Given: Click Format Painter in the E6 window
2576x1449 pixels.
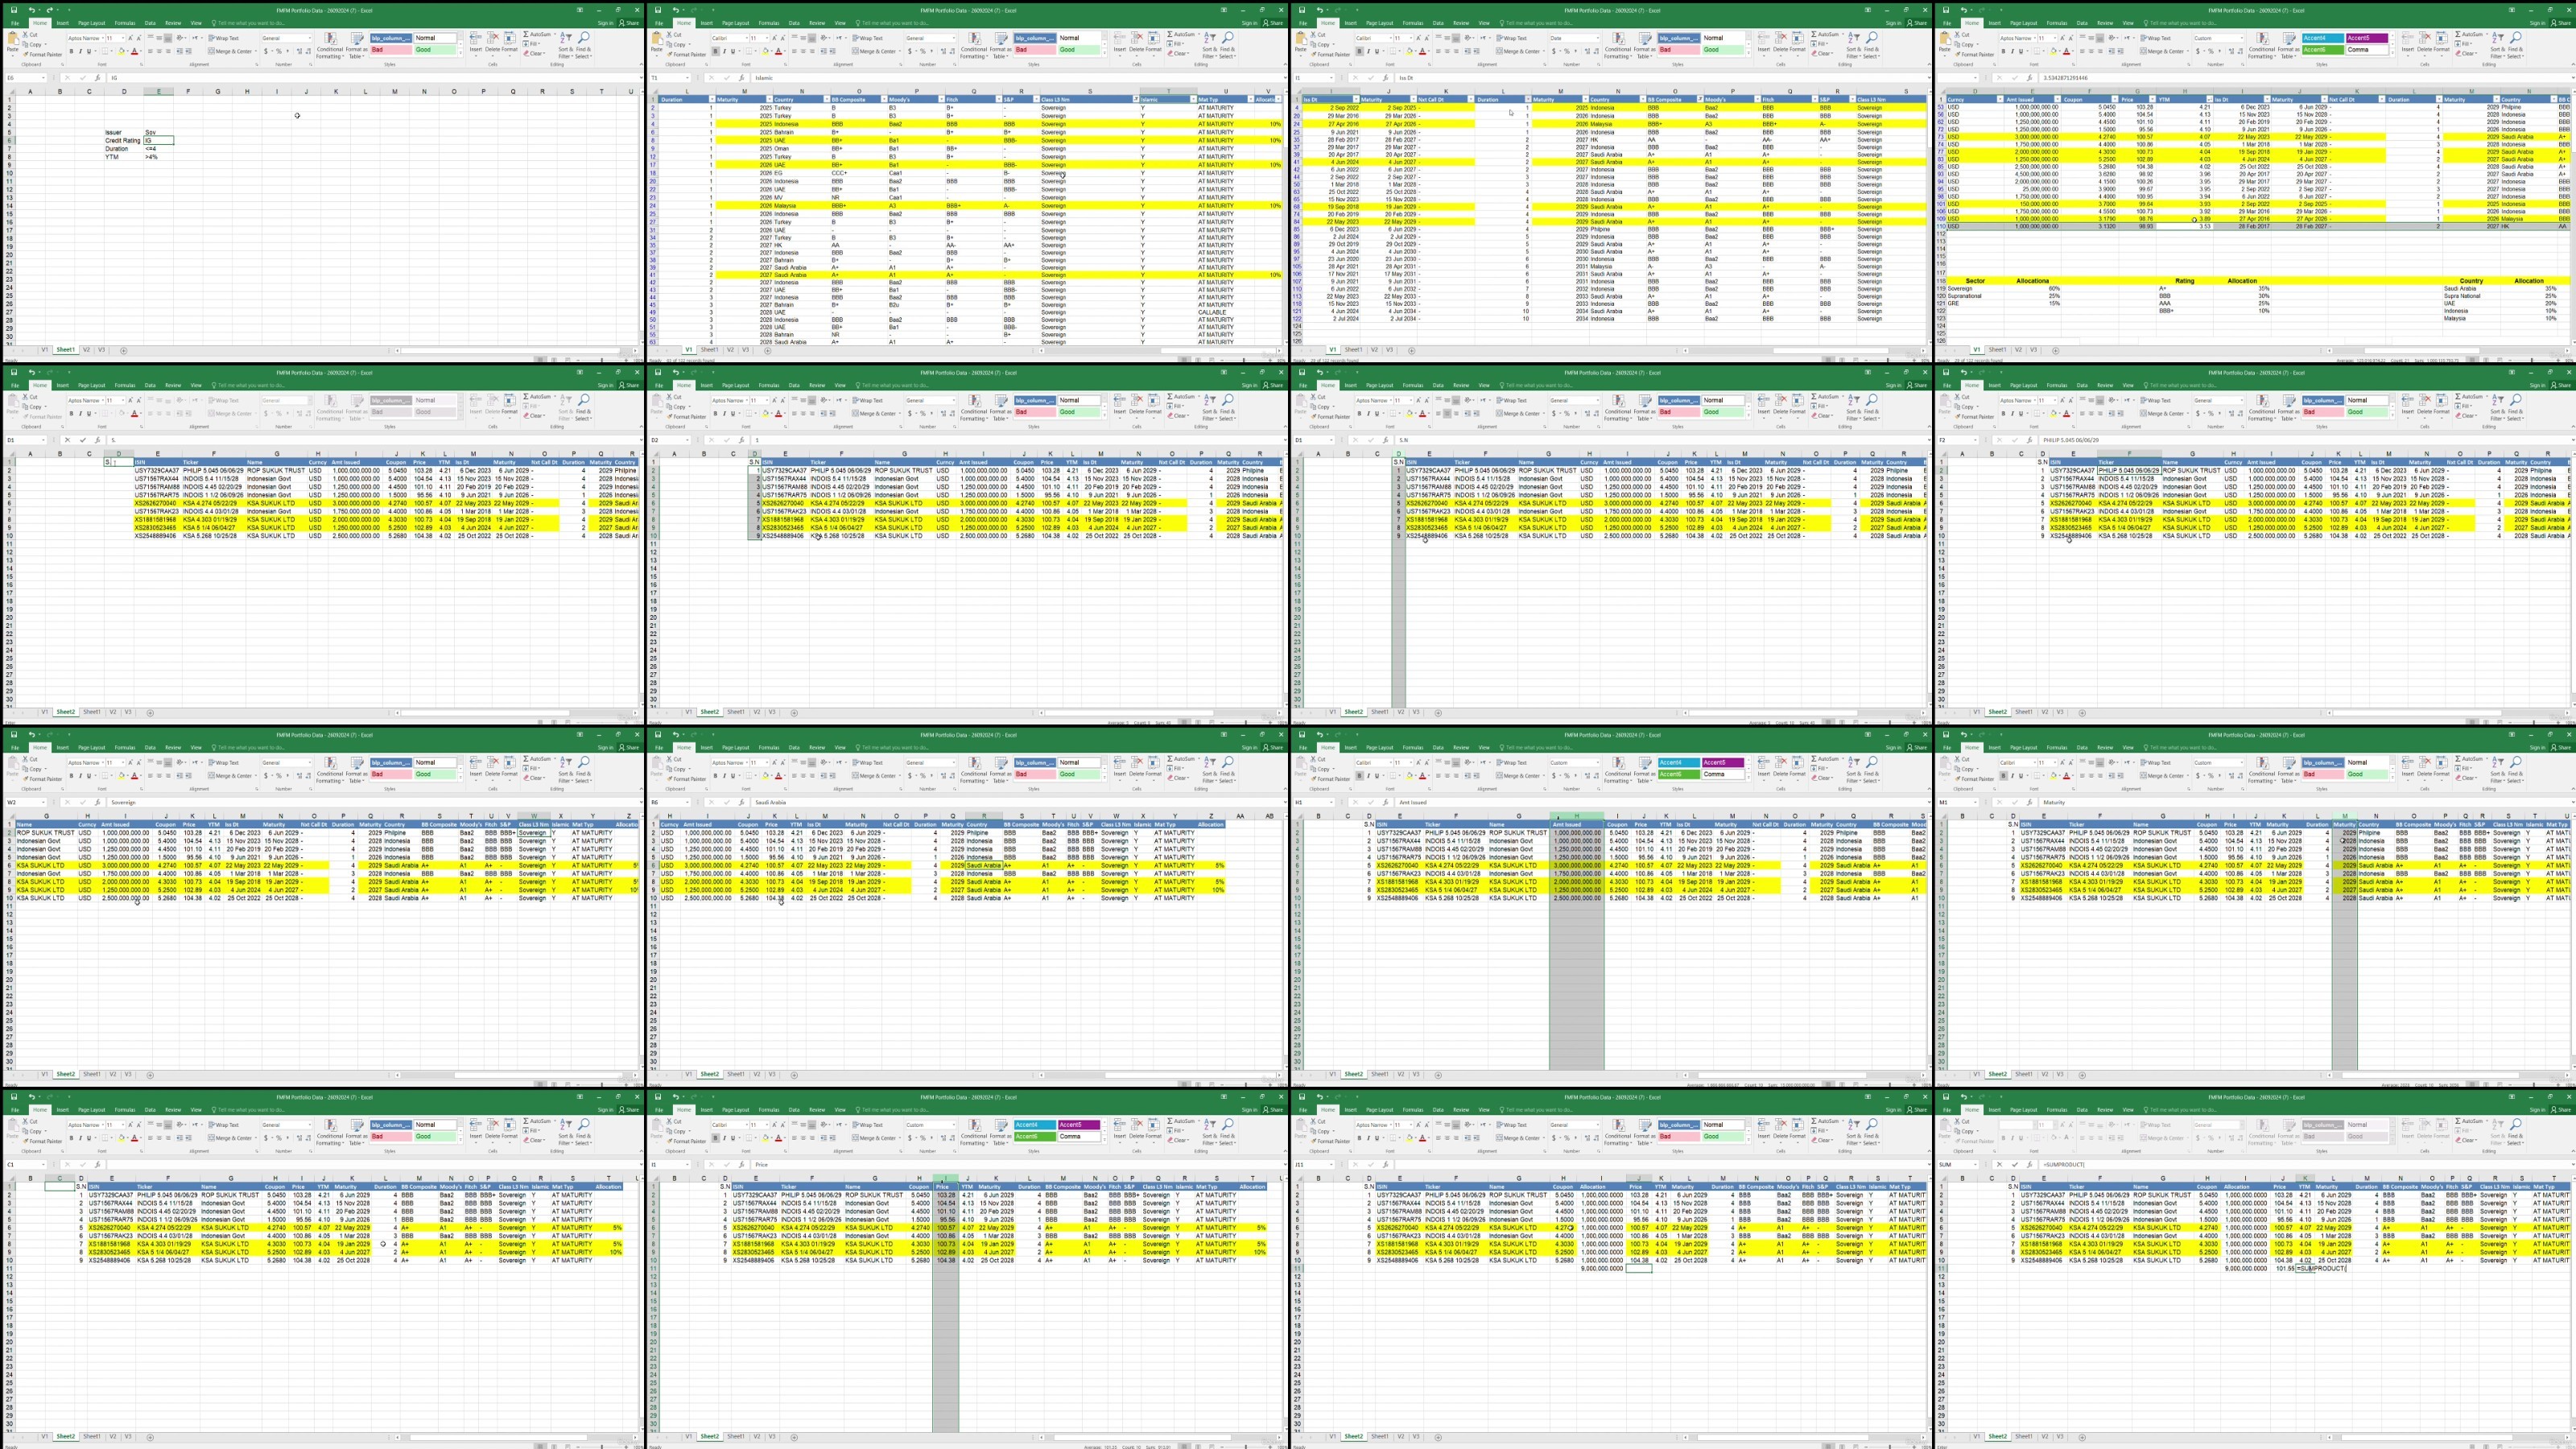Looking at the screenshot, I should click(x=43, y=55).
